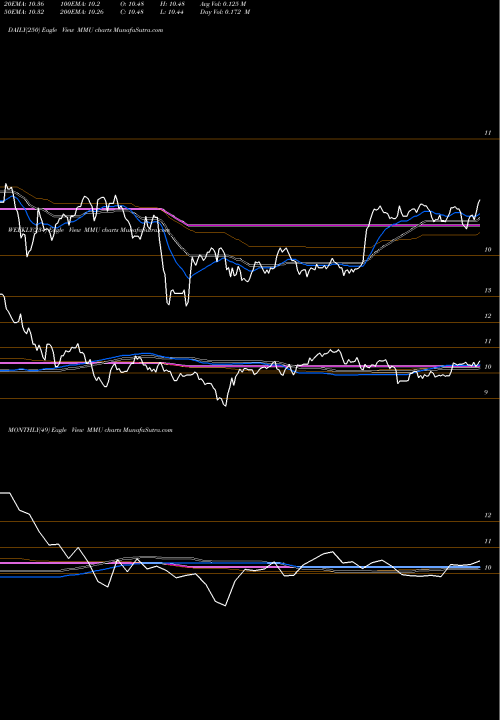Click the 200EMA reading
500x720 pixels.
click(x=81, y=12)
